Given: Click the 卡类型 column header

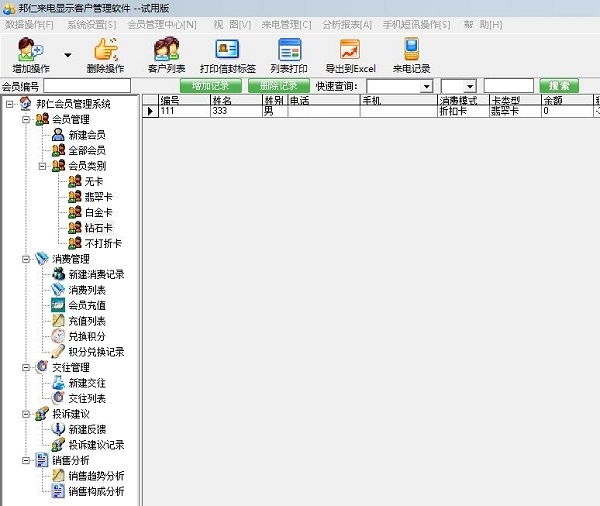Looking at the screenshot, I should (x=515, y=100).
